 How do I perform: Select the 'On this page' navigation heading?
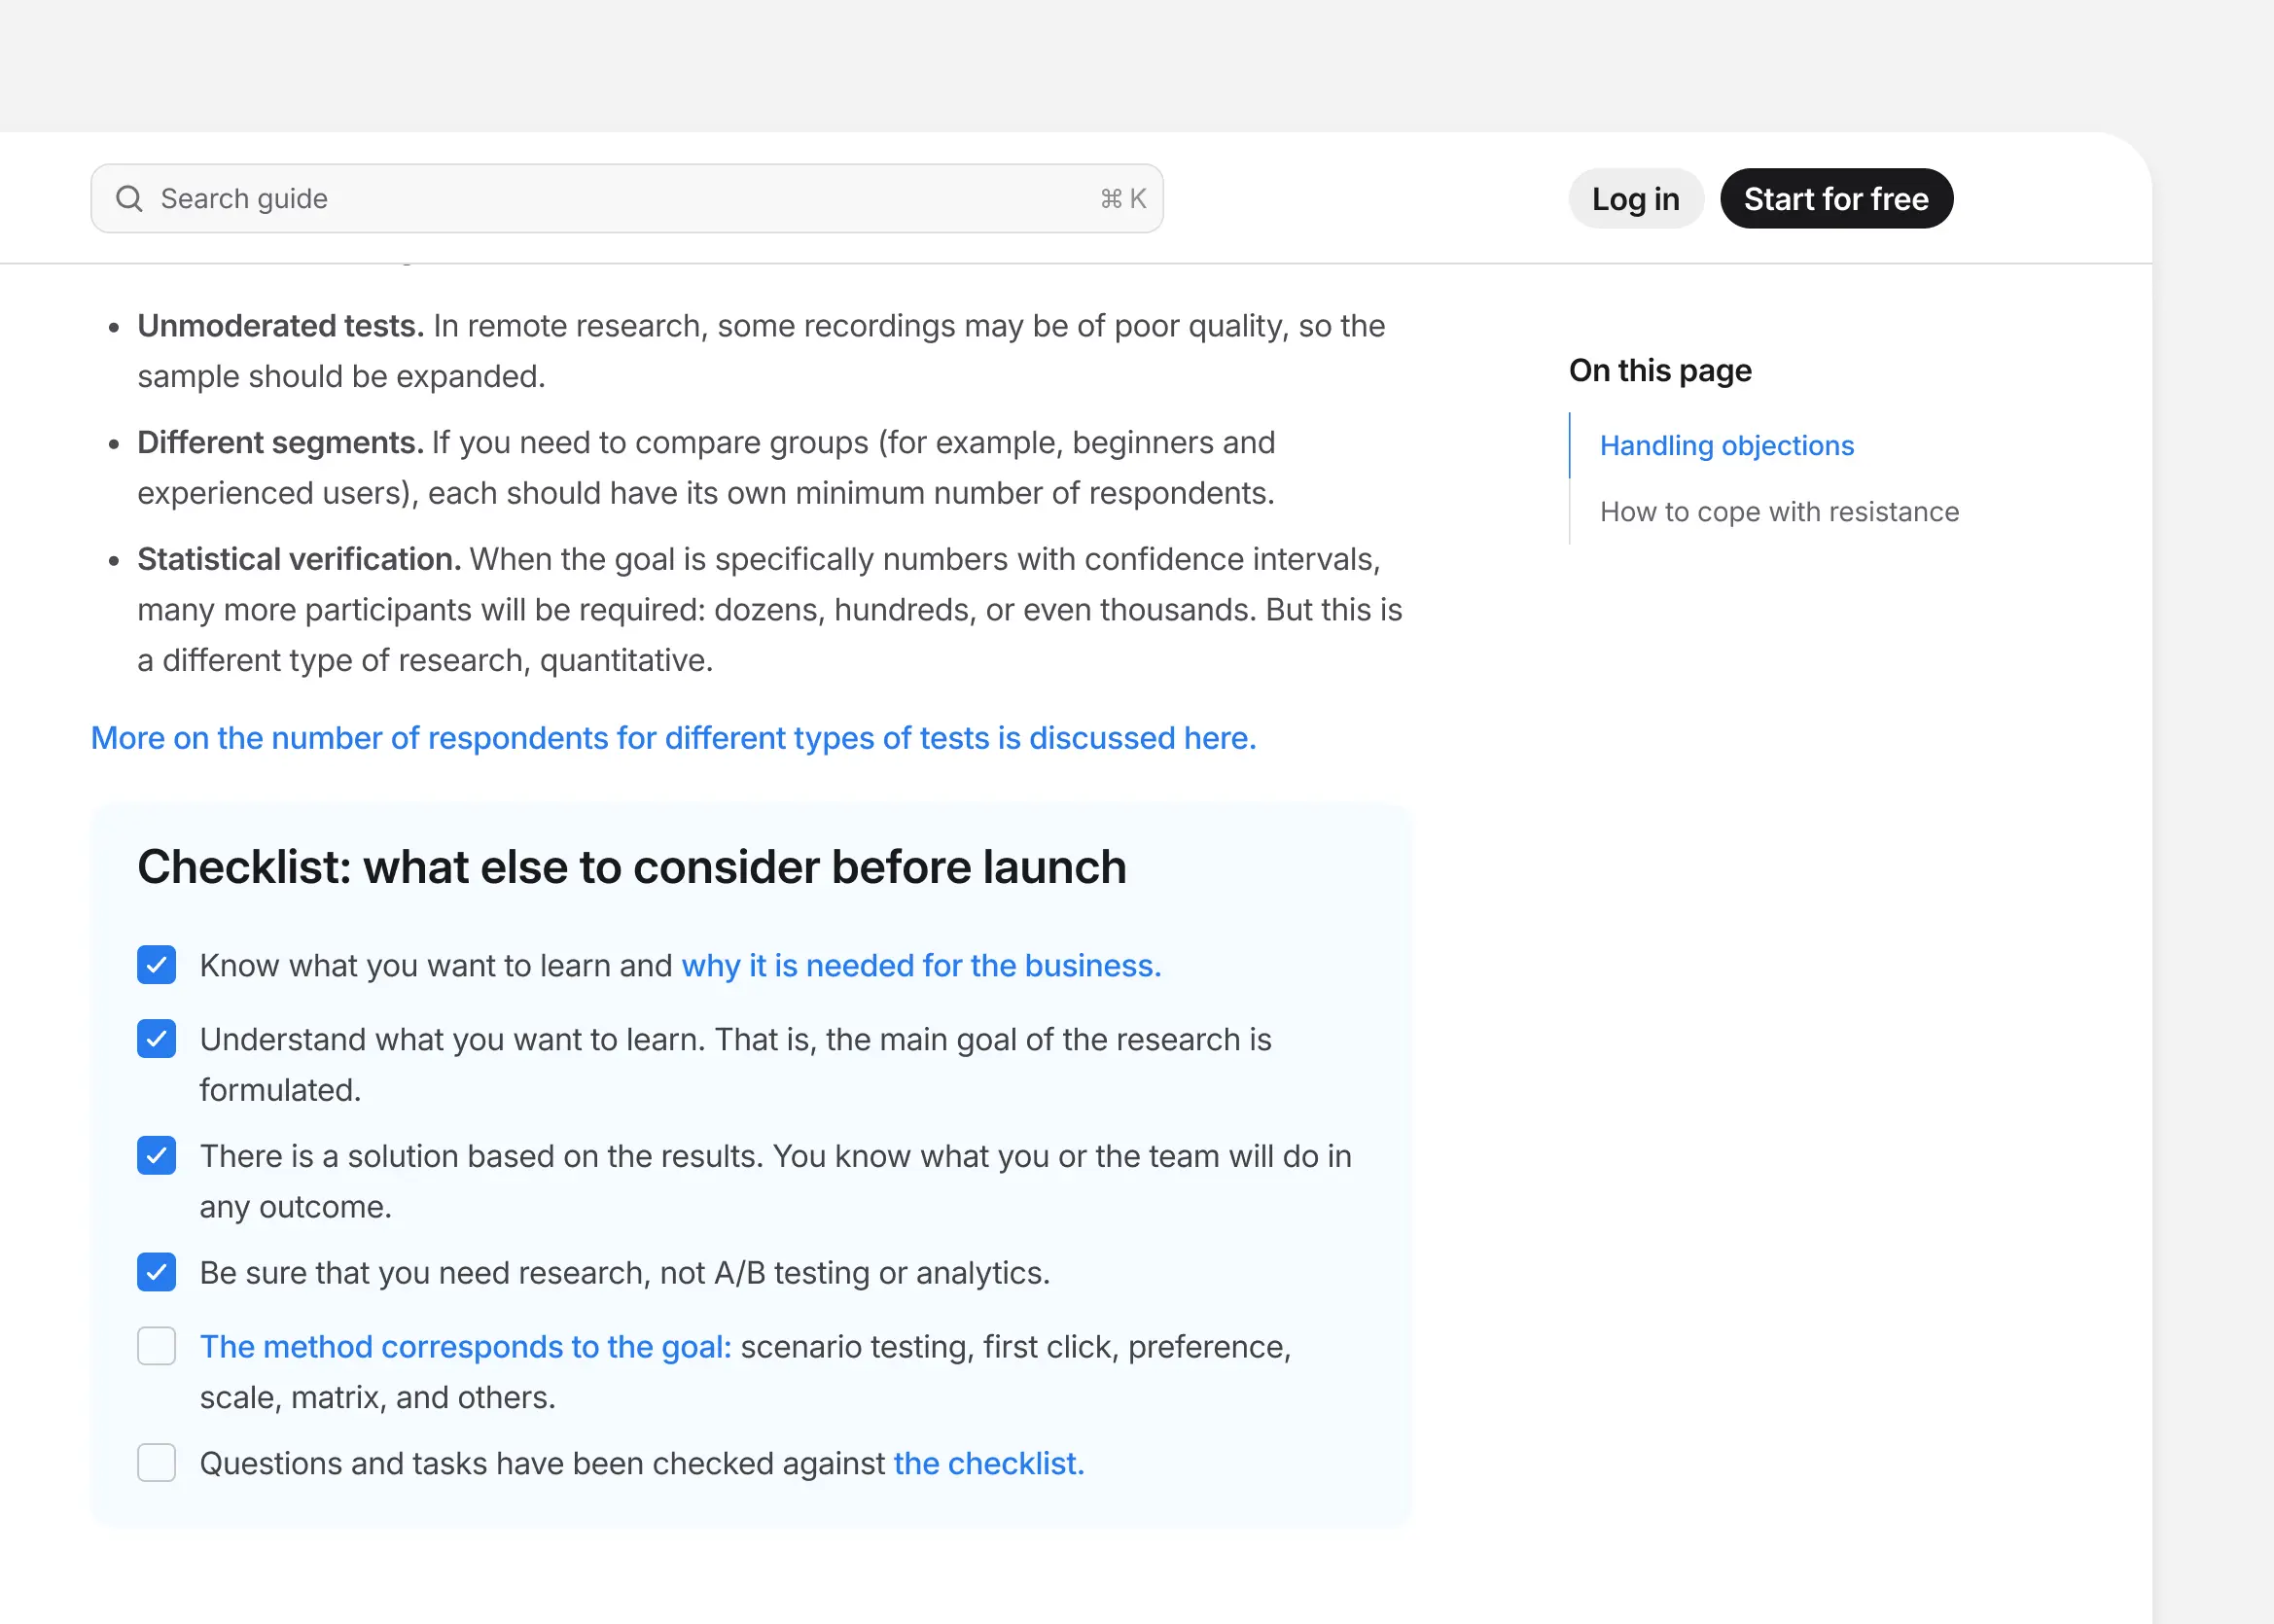click(x=1660, y=370)
